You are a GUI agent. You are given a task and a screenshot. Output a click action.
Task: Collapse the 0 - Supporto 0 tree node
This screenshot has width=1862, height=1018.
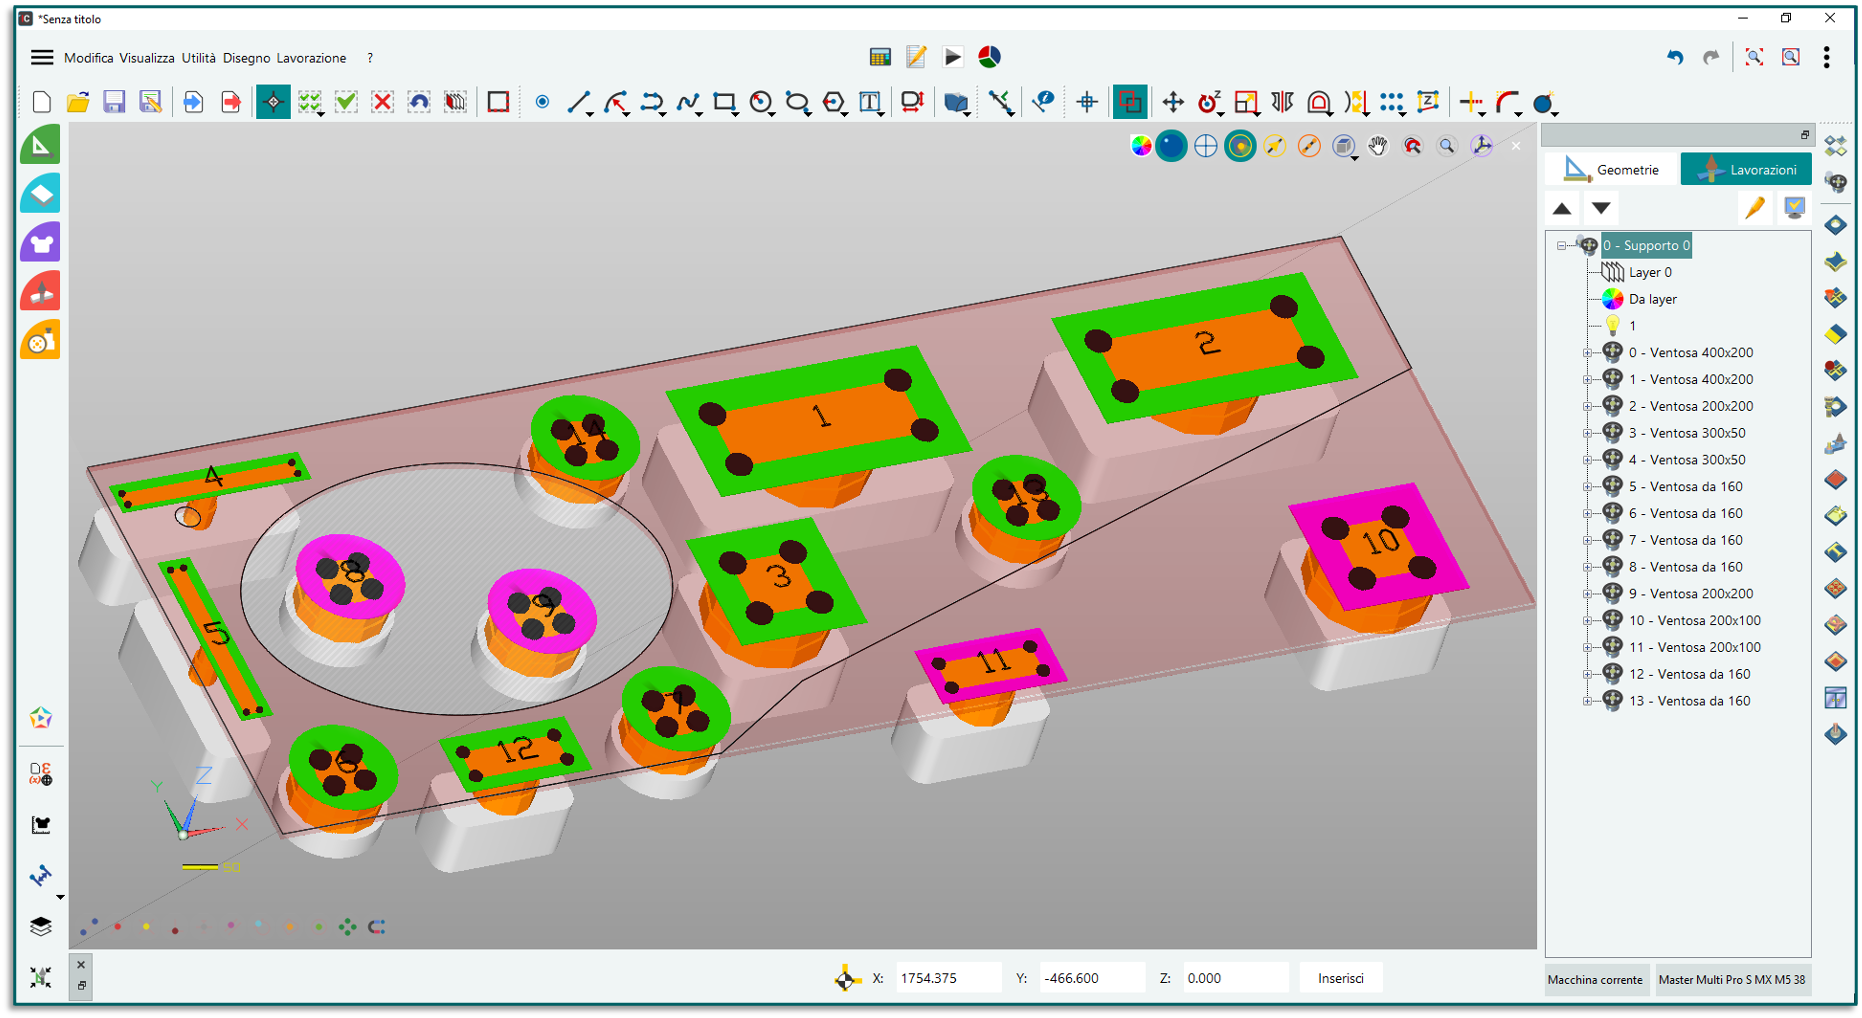pyautogui.click(x=1561, y=245)
